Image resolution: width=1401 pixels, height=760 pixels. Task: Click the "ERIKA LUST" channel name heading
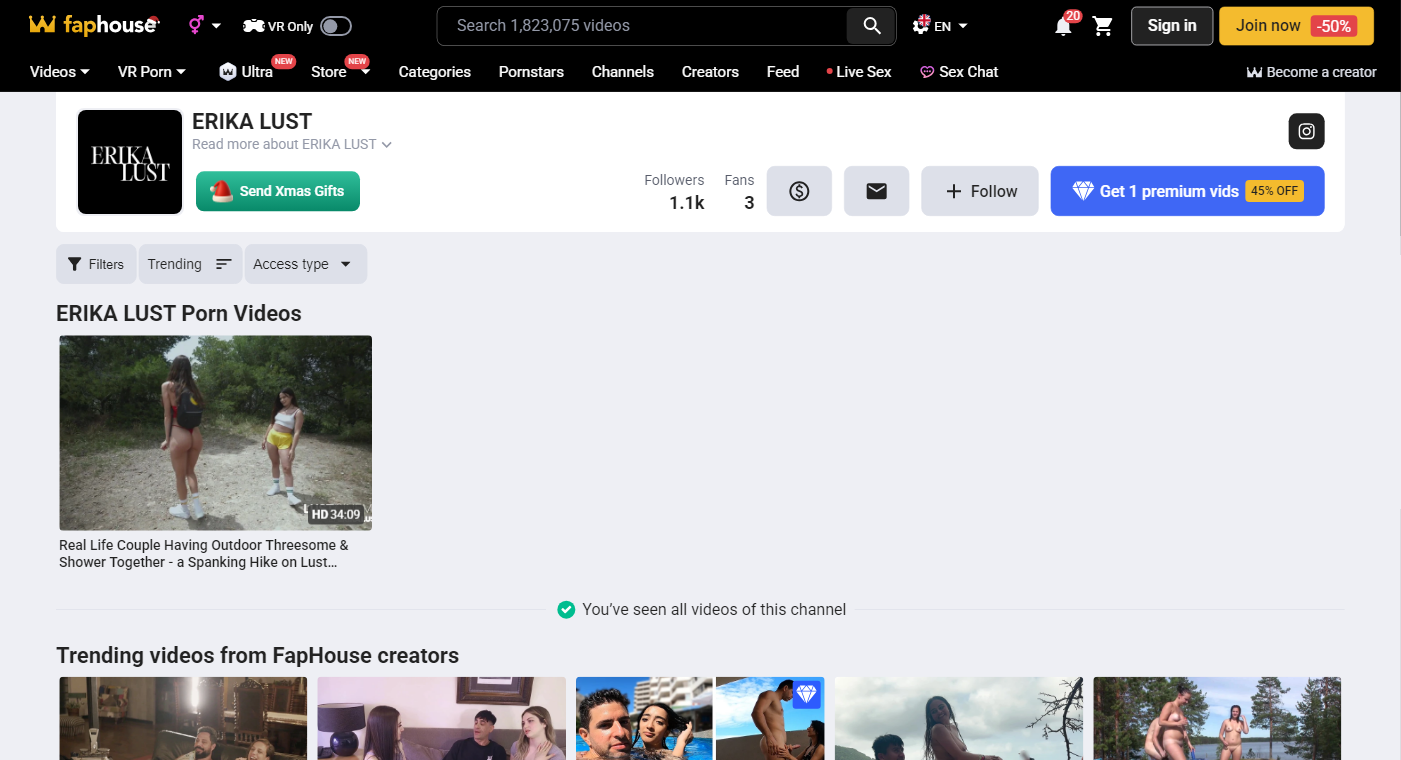[252, 121]
